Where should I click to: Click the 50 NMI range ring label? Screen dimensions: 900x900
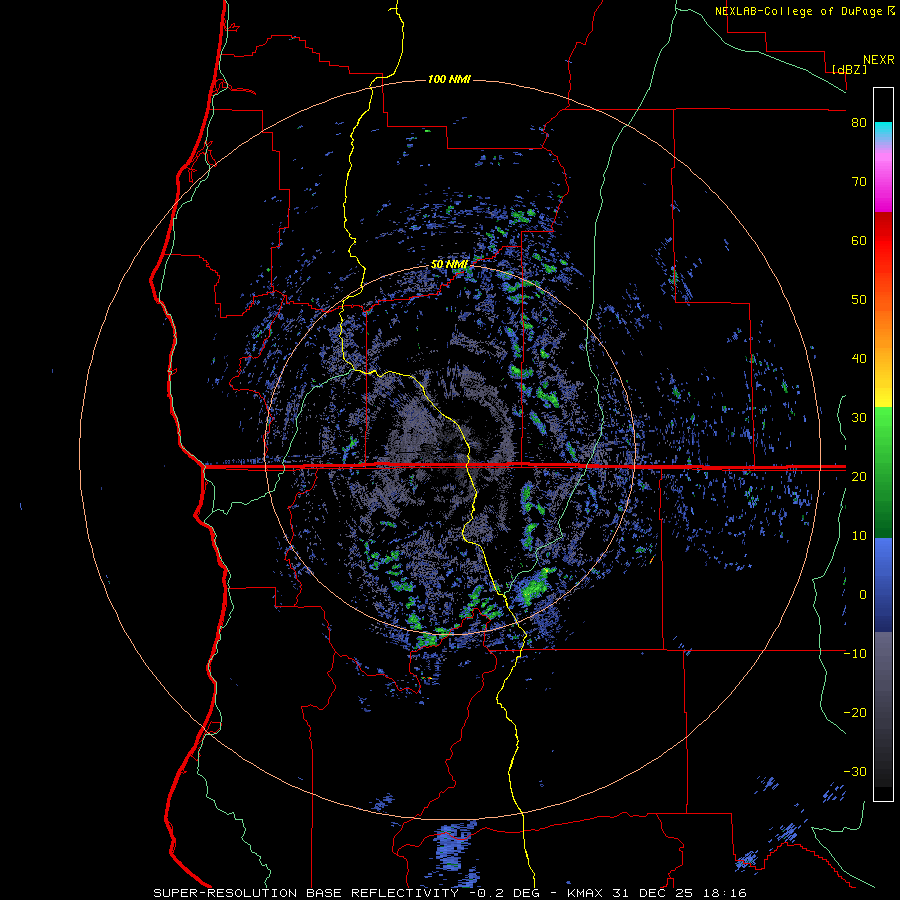(x=449, y=264)
